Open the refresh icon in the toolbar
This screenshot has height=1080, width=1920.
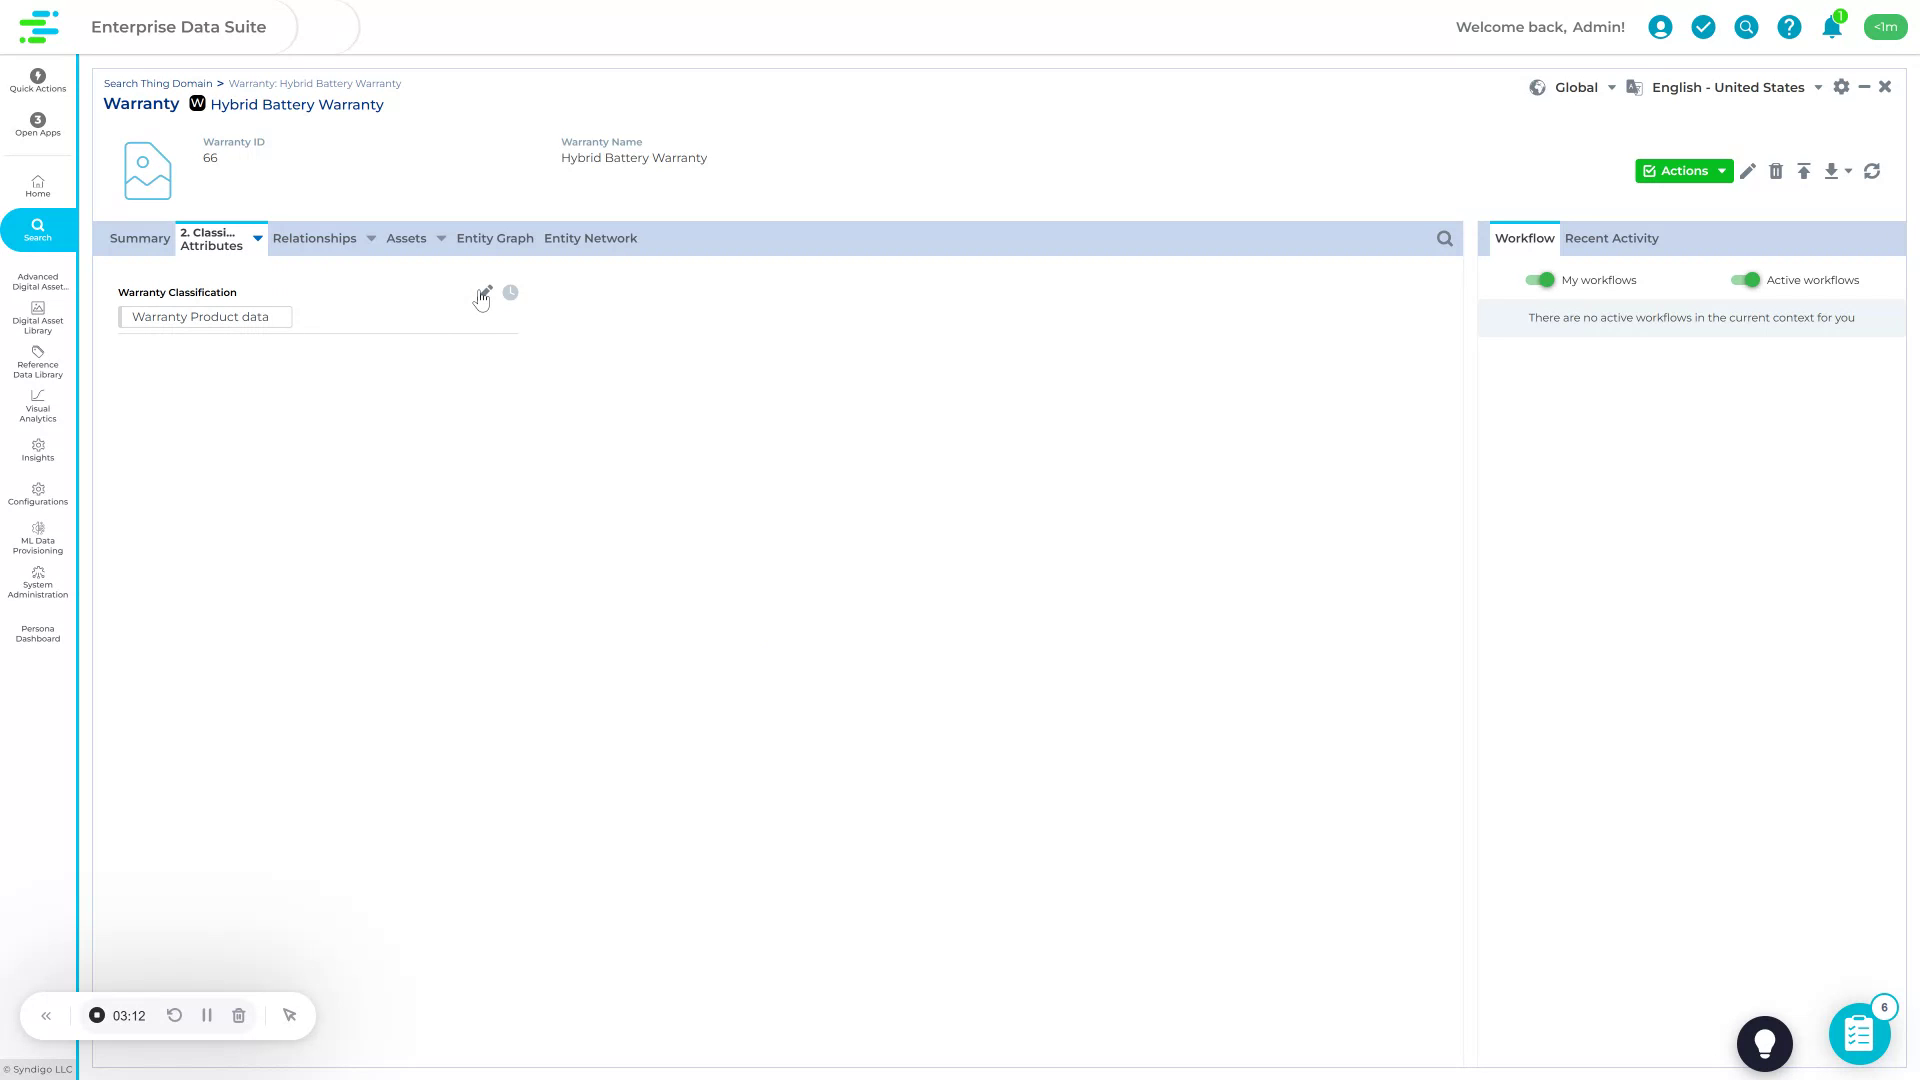(1872, 171)
